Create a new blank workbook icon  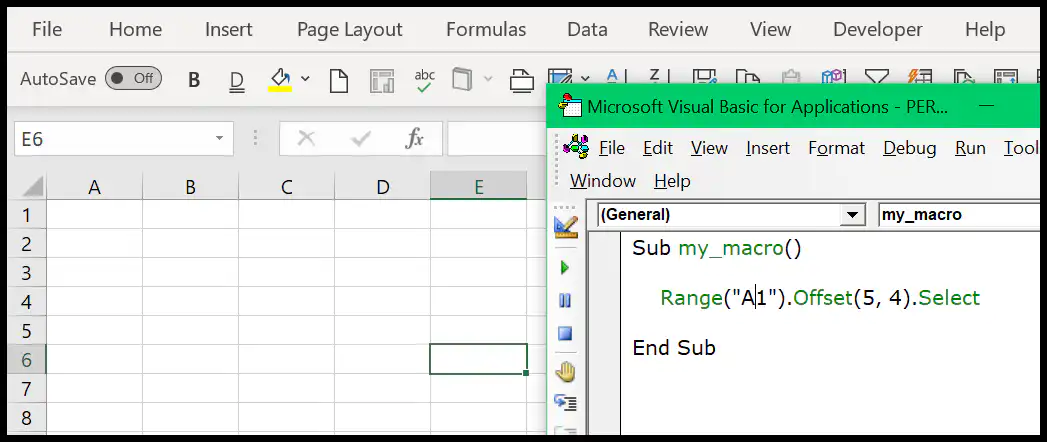pyautogui.click(x=339, y=80)
